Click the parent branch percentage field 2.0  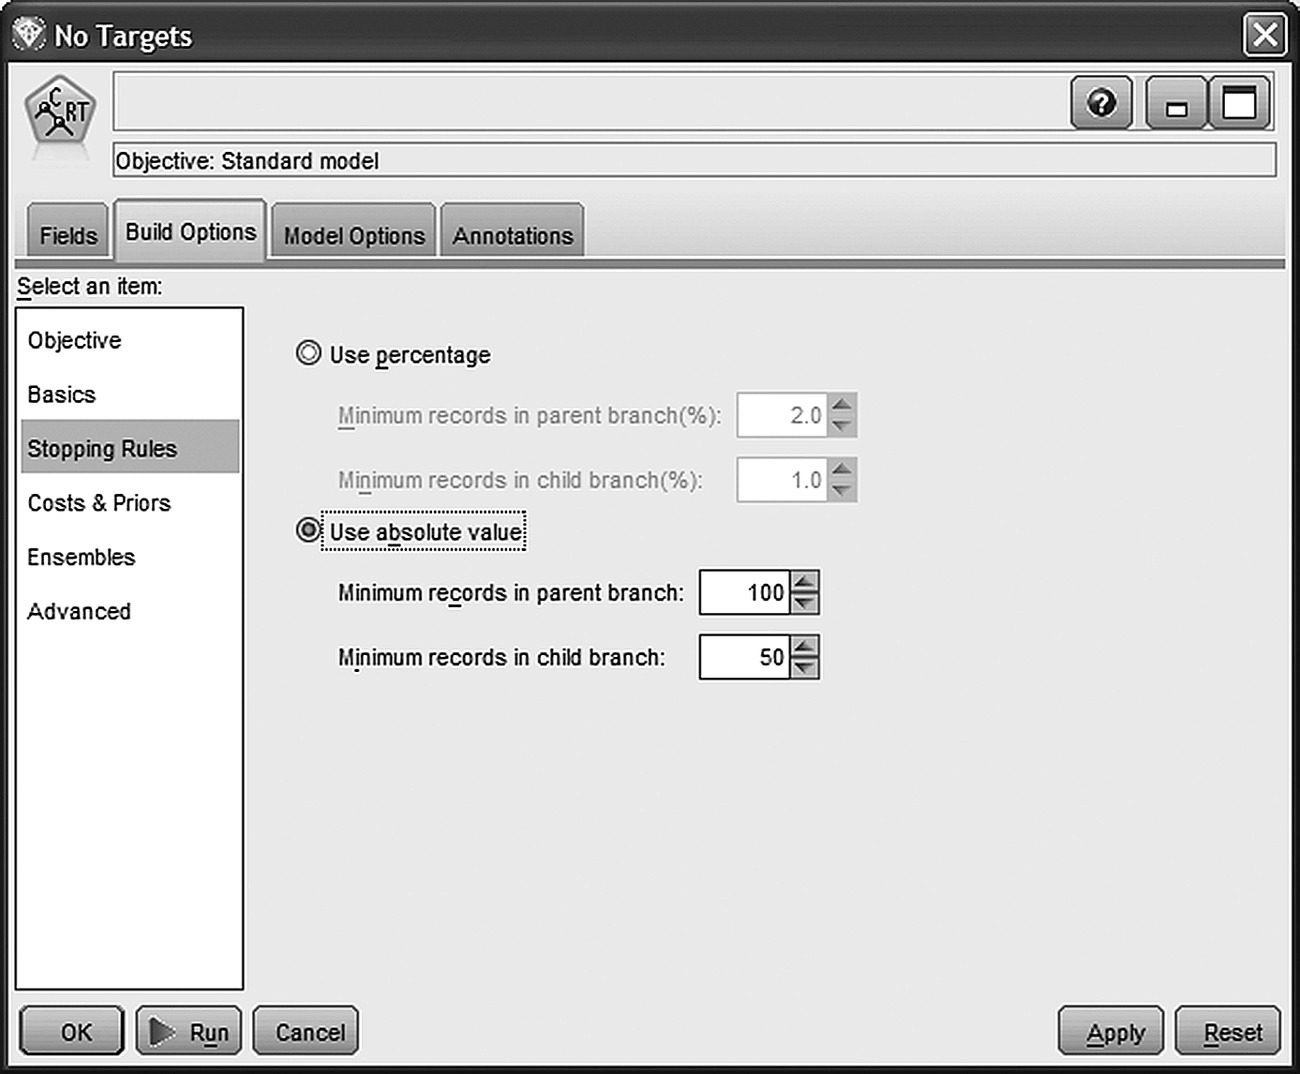click(x=783, y=415)
